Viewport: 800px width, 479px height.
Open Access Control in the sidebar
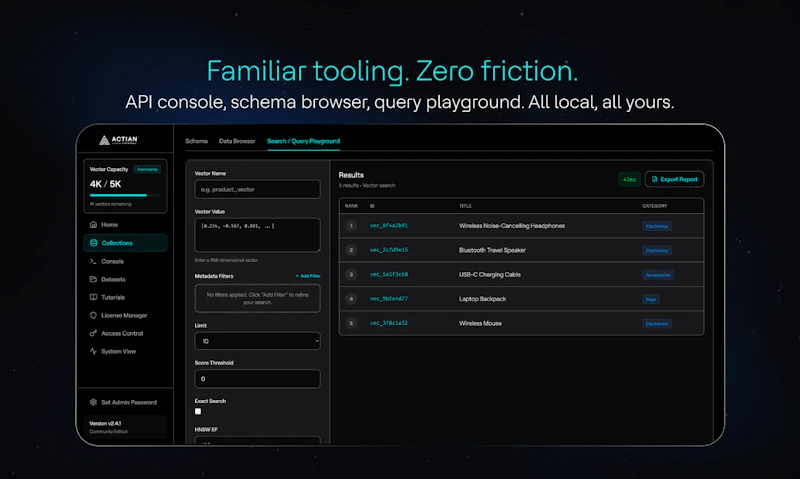coord(126,333)
